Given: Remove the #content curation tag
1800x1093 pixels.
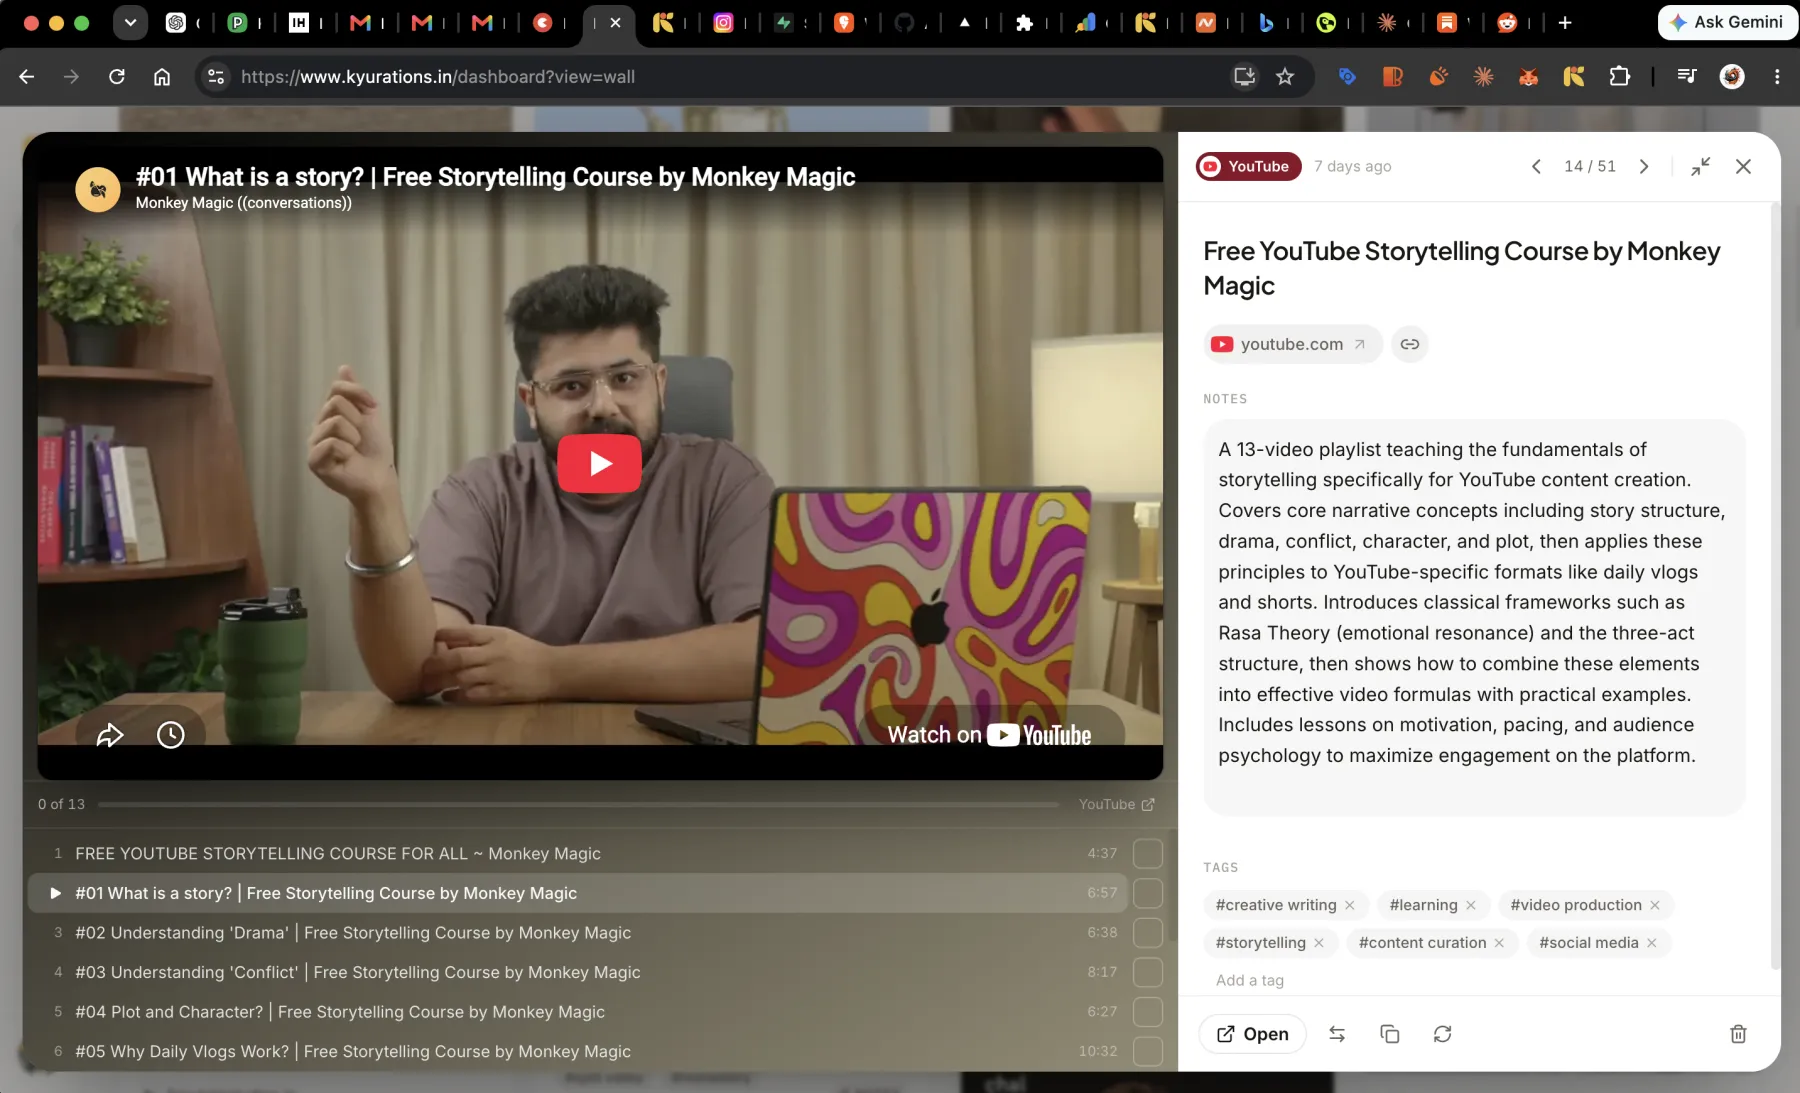Looking at the screenshot, I should (1498, 943).
